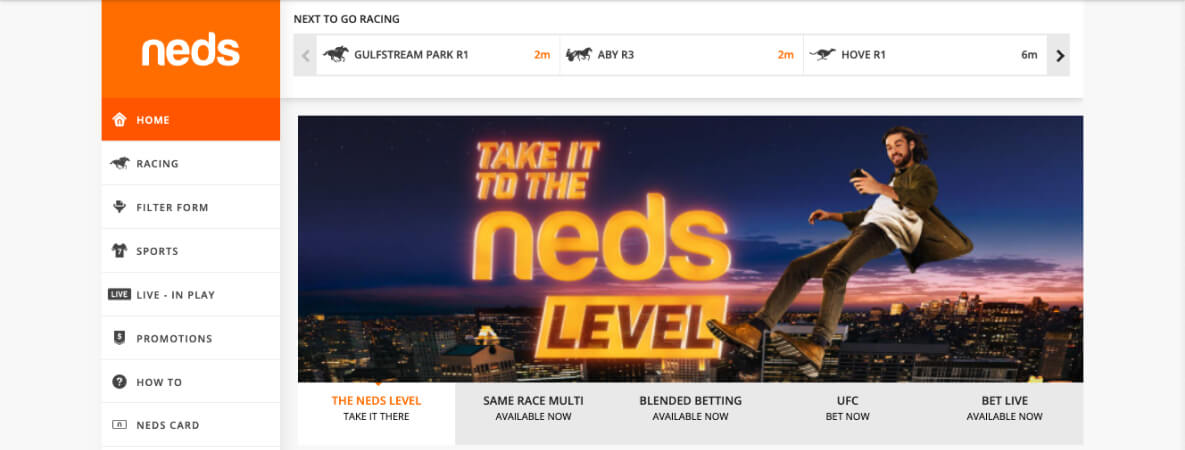Select The Neds Level tab
The height and width of the screenshot is (450, 1185).
(376, 408)
